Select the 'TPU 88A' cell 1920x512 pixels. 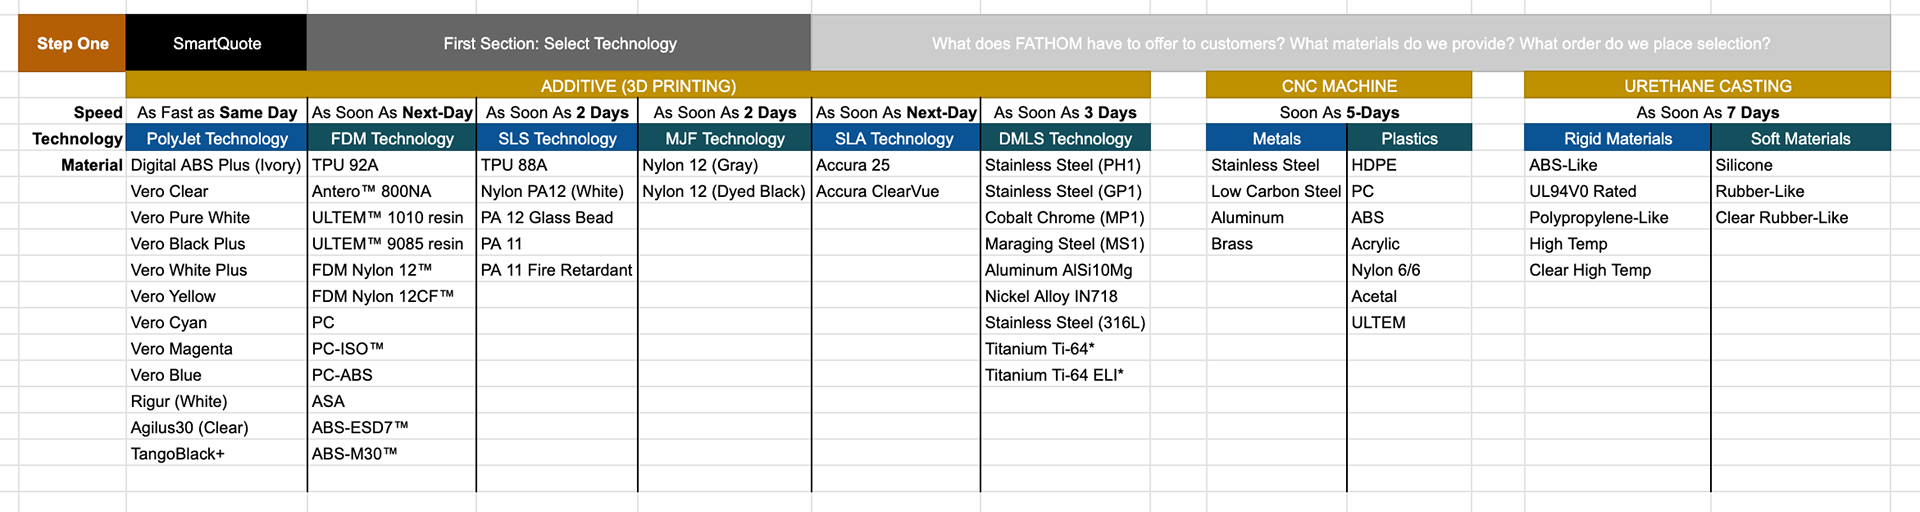pos(557,164)
